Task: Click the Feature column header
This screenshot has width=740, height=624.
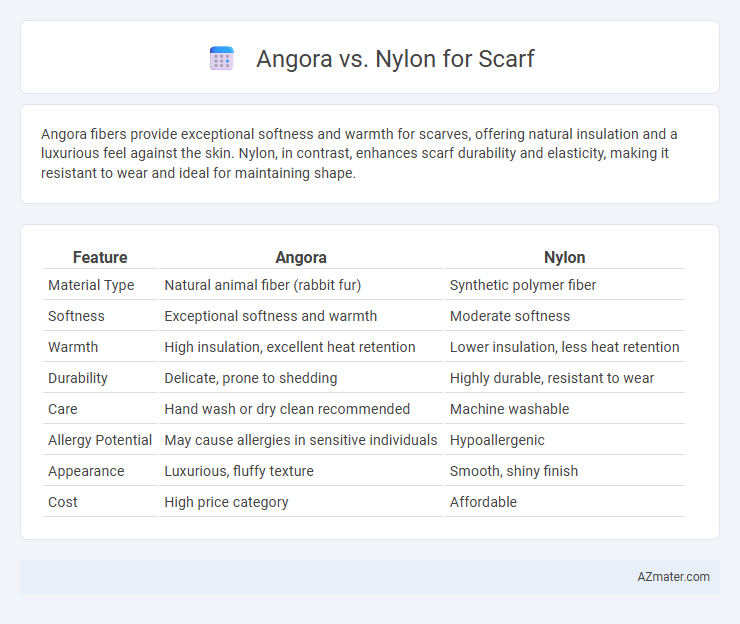Action: click(x=100, y=257)
